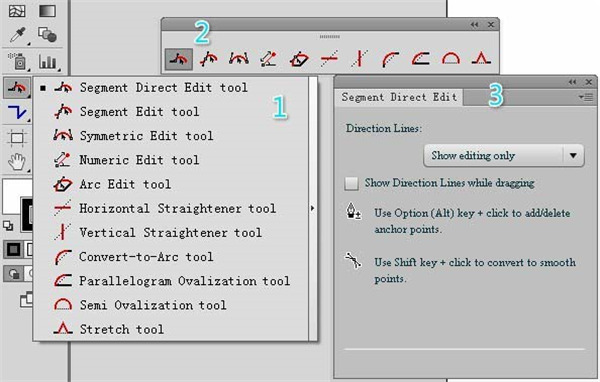Click the tearoff arrow of tool flyout
600x382 pixels.
click(x=313, y=208)
